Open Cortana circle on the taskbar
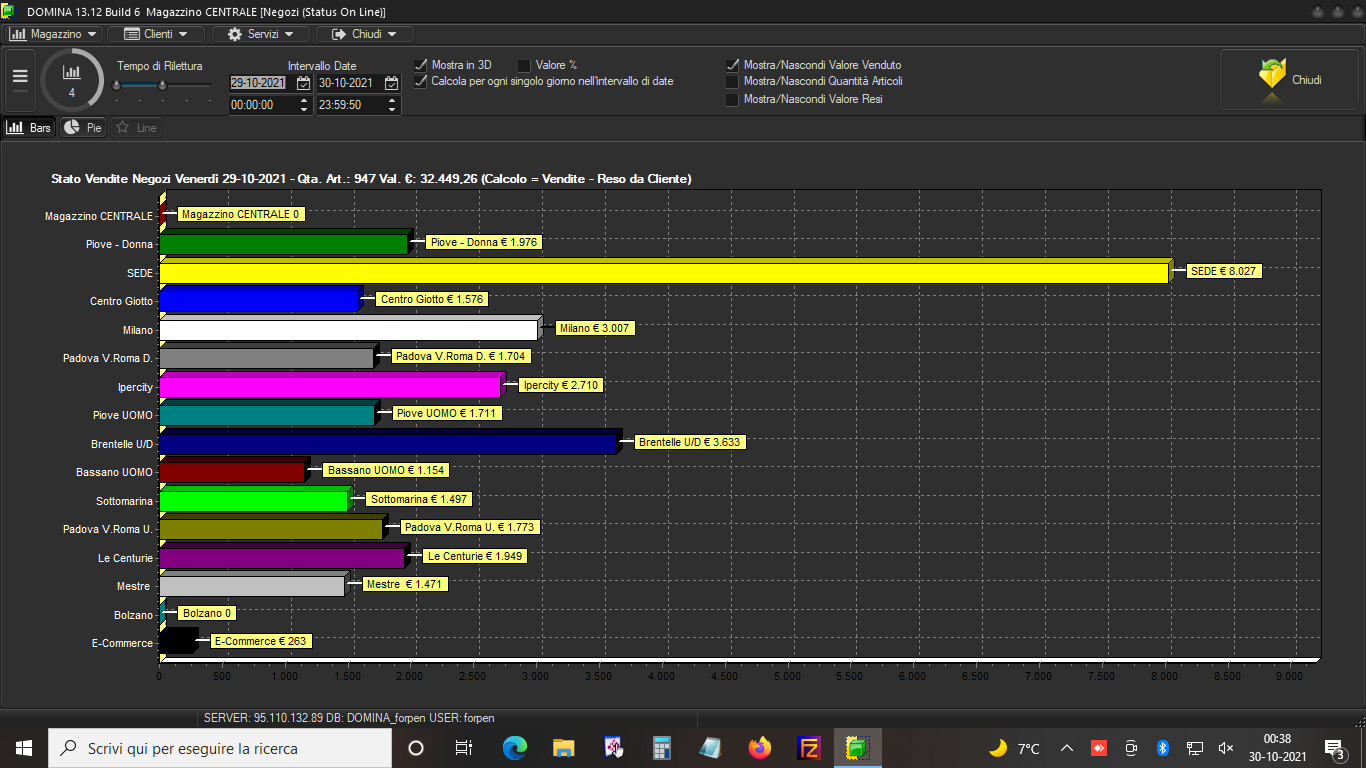 click(x=416, y=748)
